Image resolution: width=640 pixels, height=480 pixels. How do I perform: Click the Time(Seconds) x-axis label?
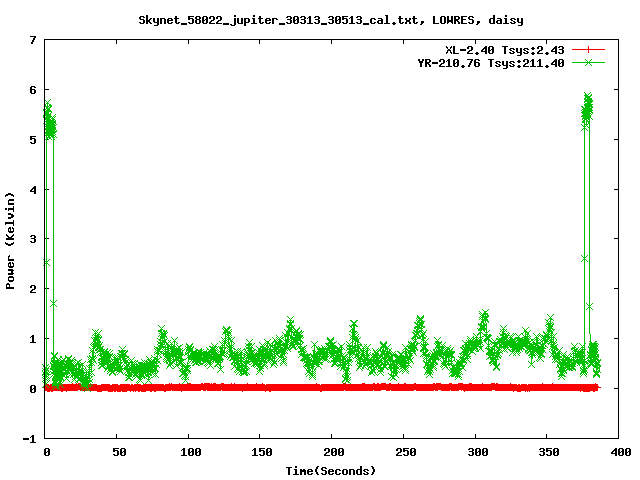click(x=331, y=470)
